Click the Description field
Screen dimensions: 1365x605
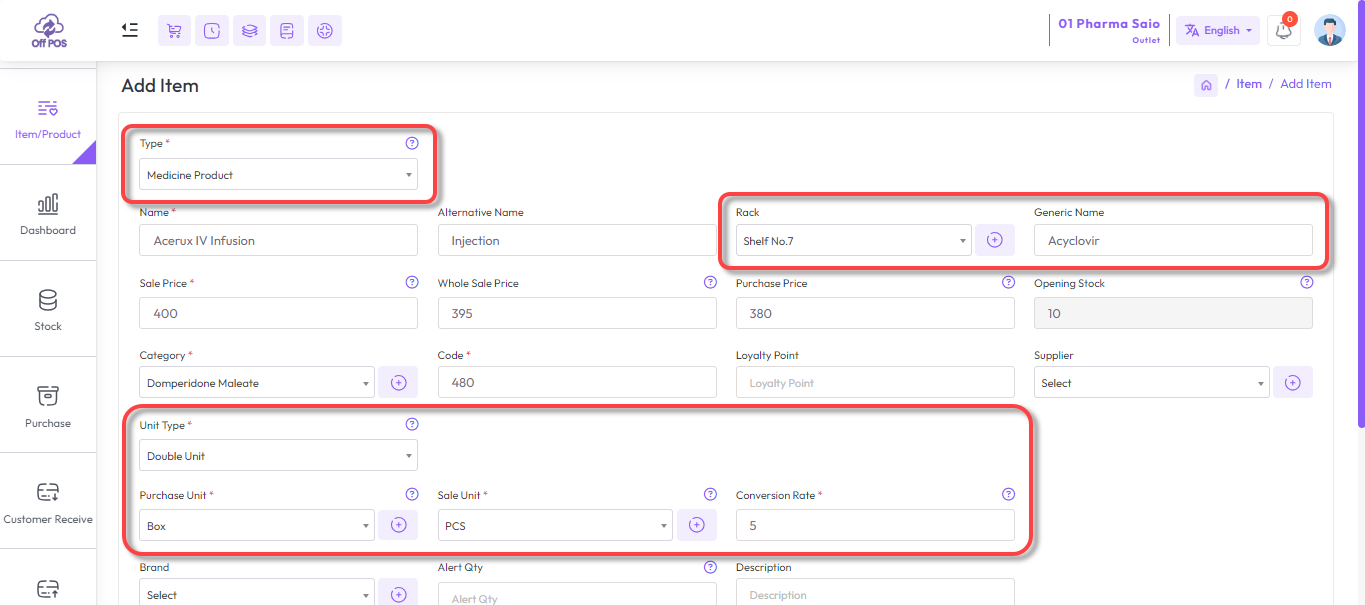[x=875, y=593]
